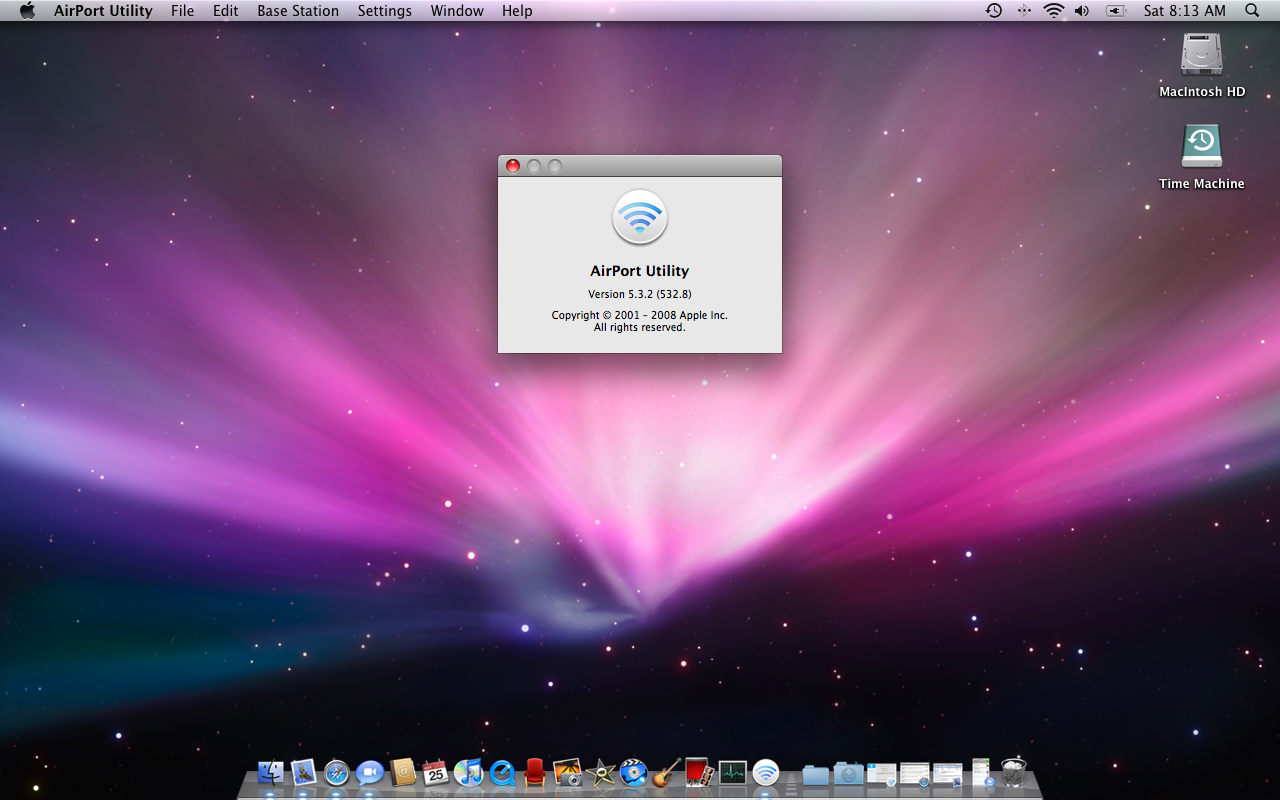Click the Sat 8:13 AM clock
Screen dimensions: 1280x800
1185,11
